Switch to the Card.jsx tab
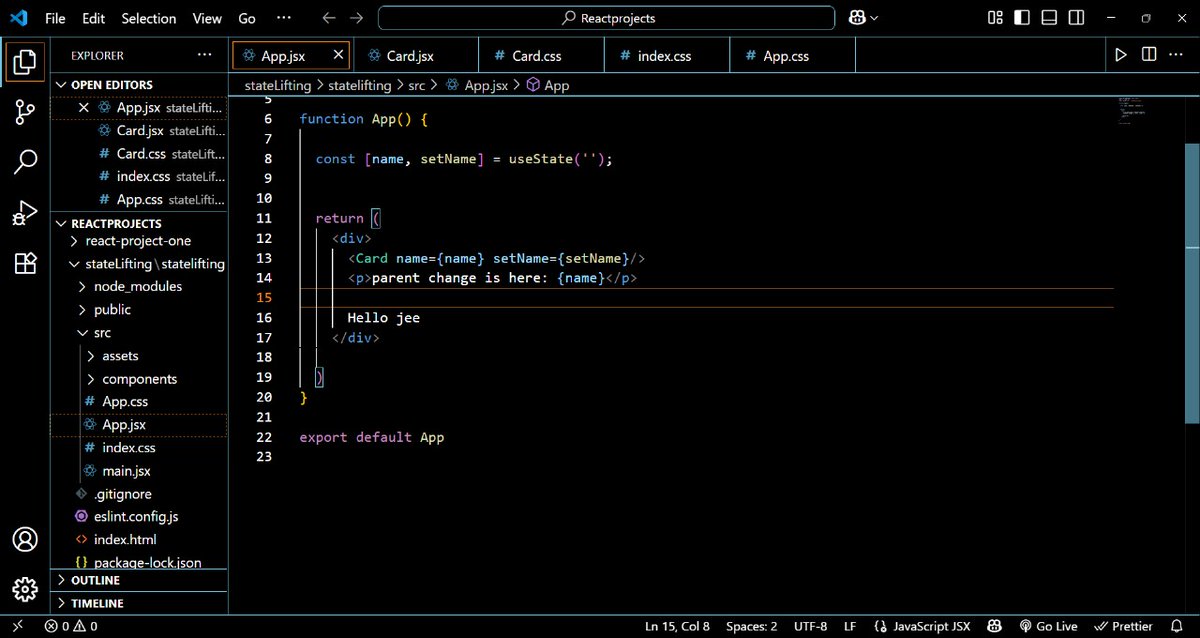 point(415,56)
